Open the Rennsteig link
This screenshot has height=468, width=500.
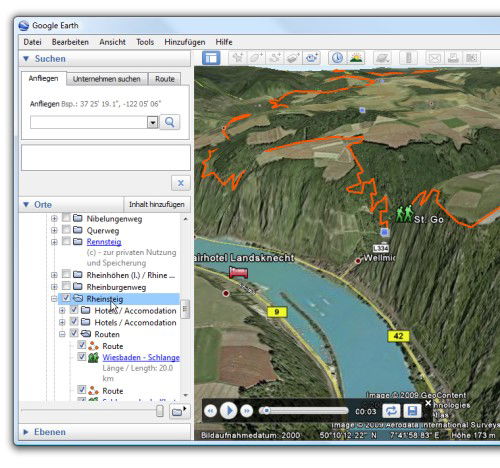[x=104, y=242]
